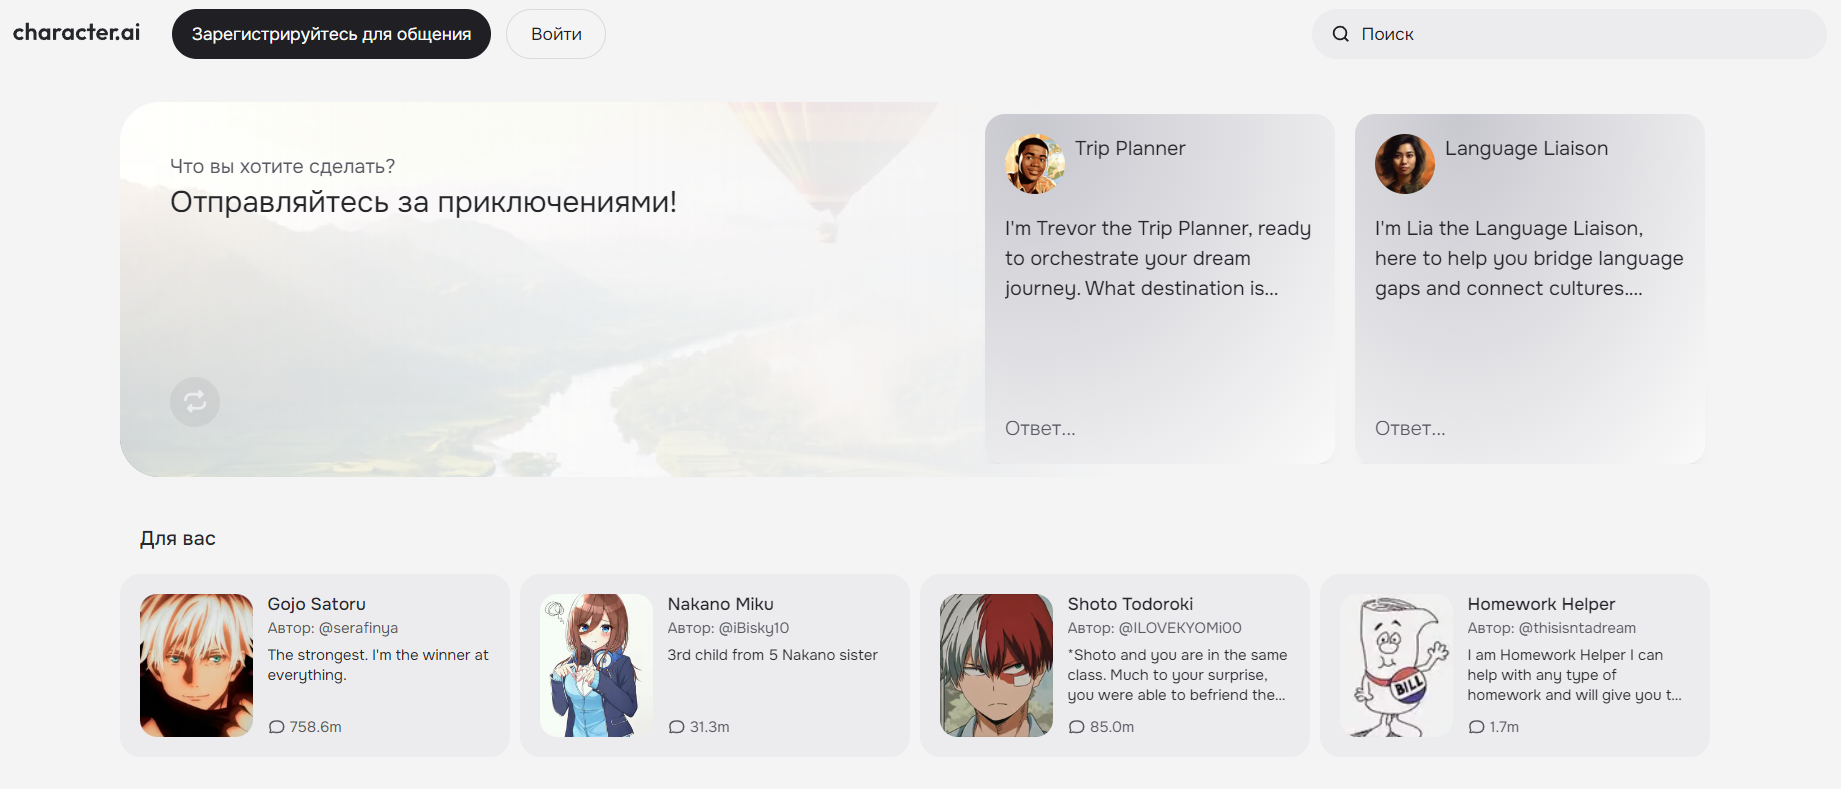
Task: Click chat count icon on Homework Helper
Action: pyautogui.click(x=1477, y=727)
